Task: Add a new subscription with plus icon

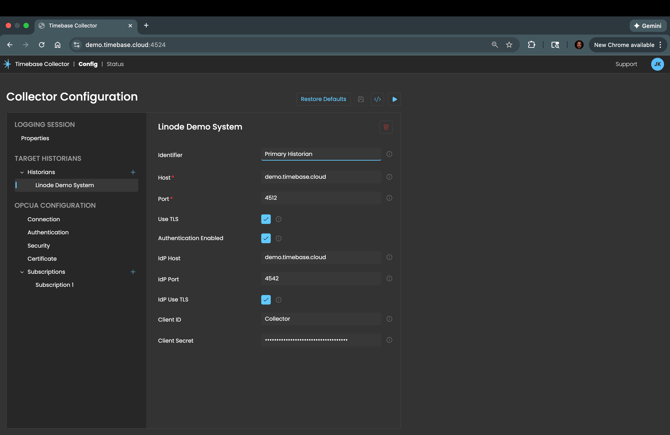Action: [x=133, y=272]
